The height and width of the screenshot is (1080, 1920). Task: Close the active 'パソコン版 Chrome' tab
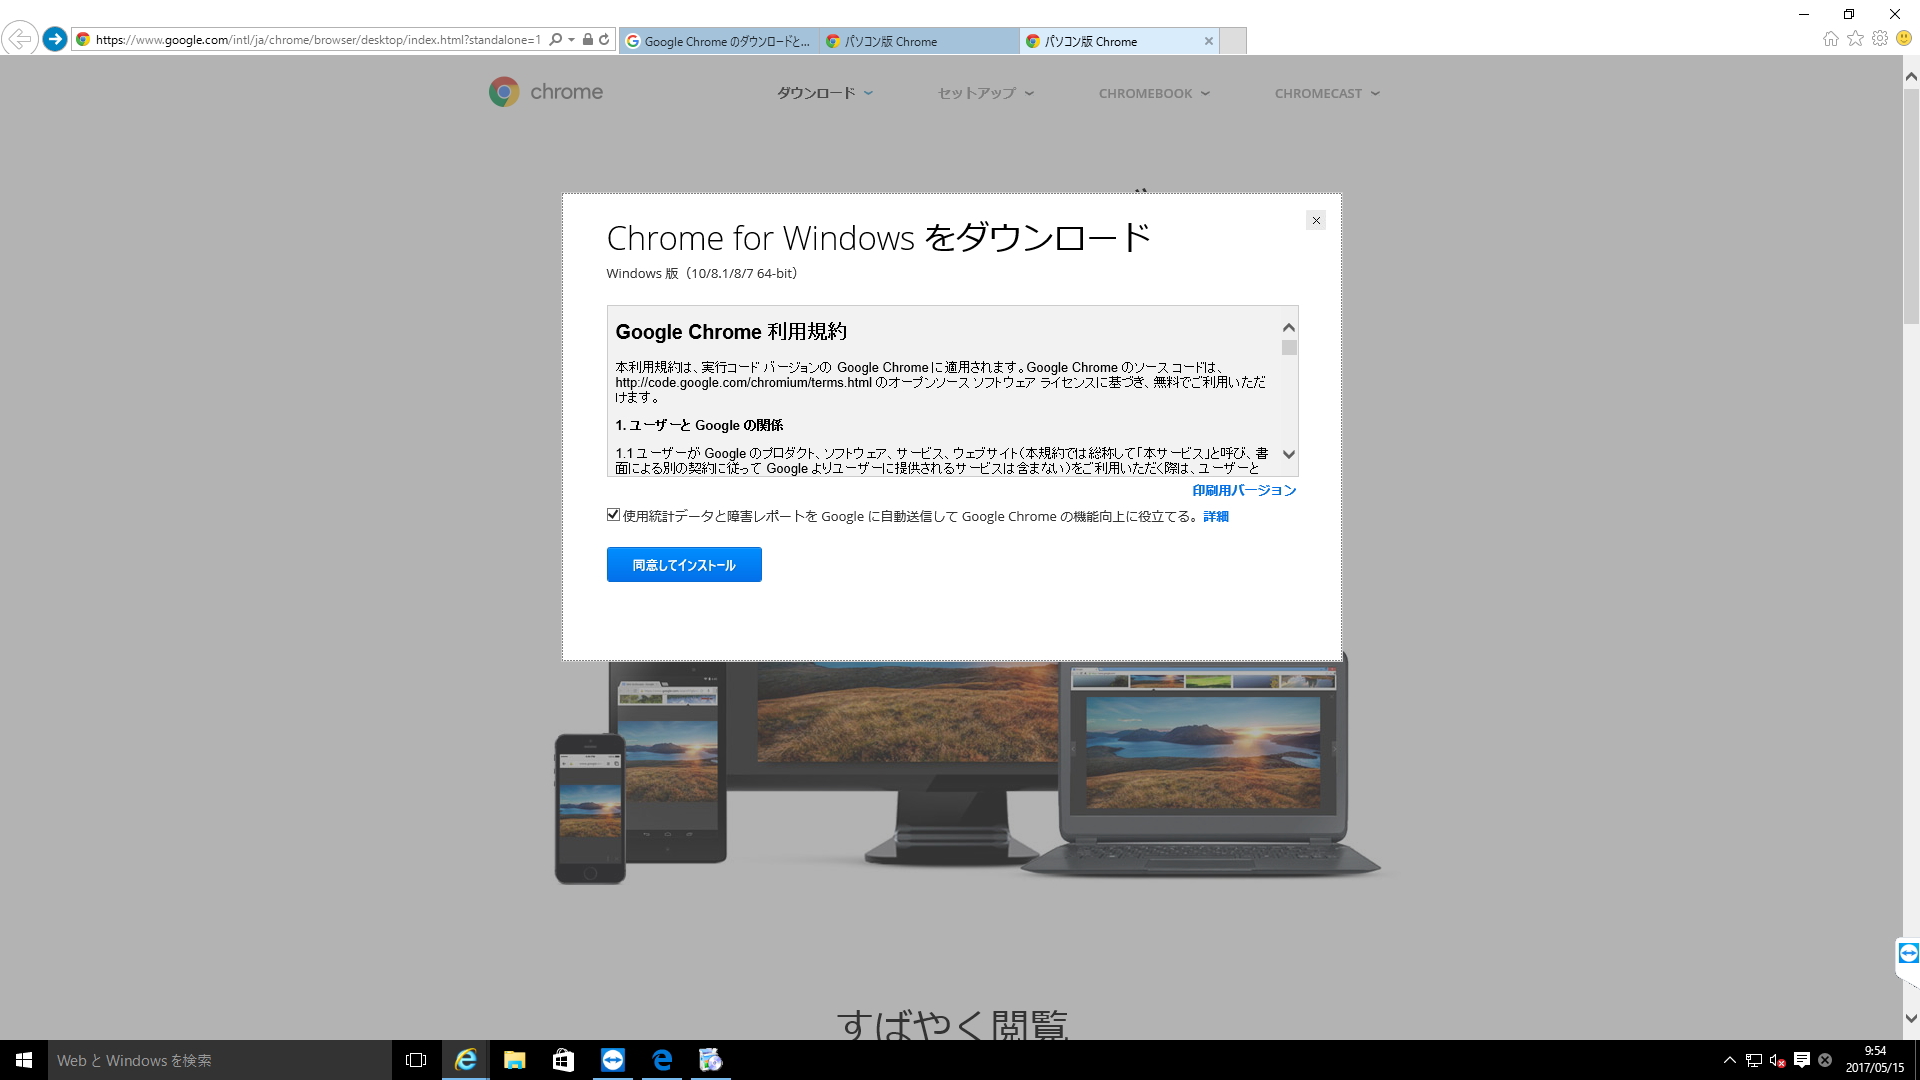pyautogui.click(x=1208, y=41)
